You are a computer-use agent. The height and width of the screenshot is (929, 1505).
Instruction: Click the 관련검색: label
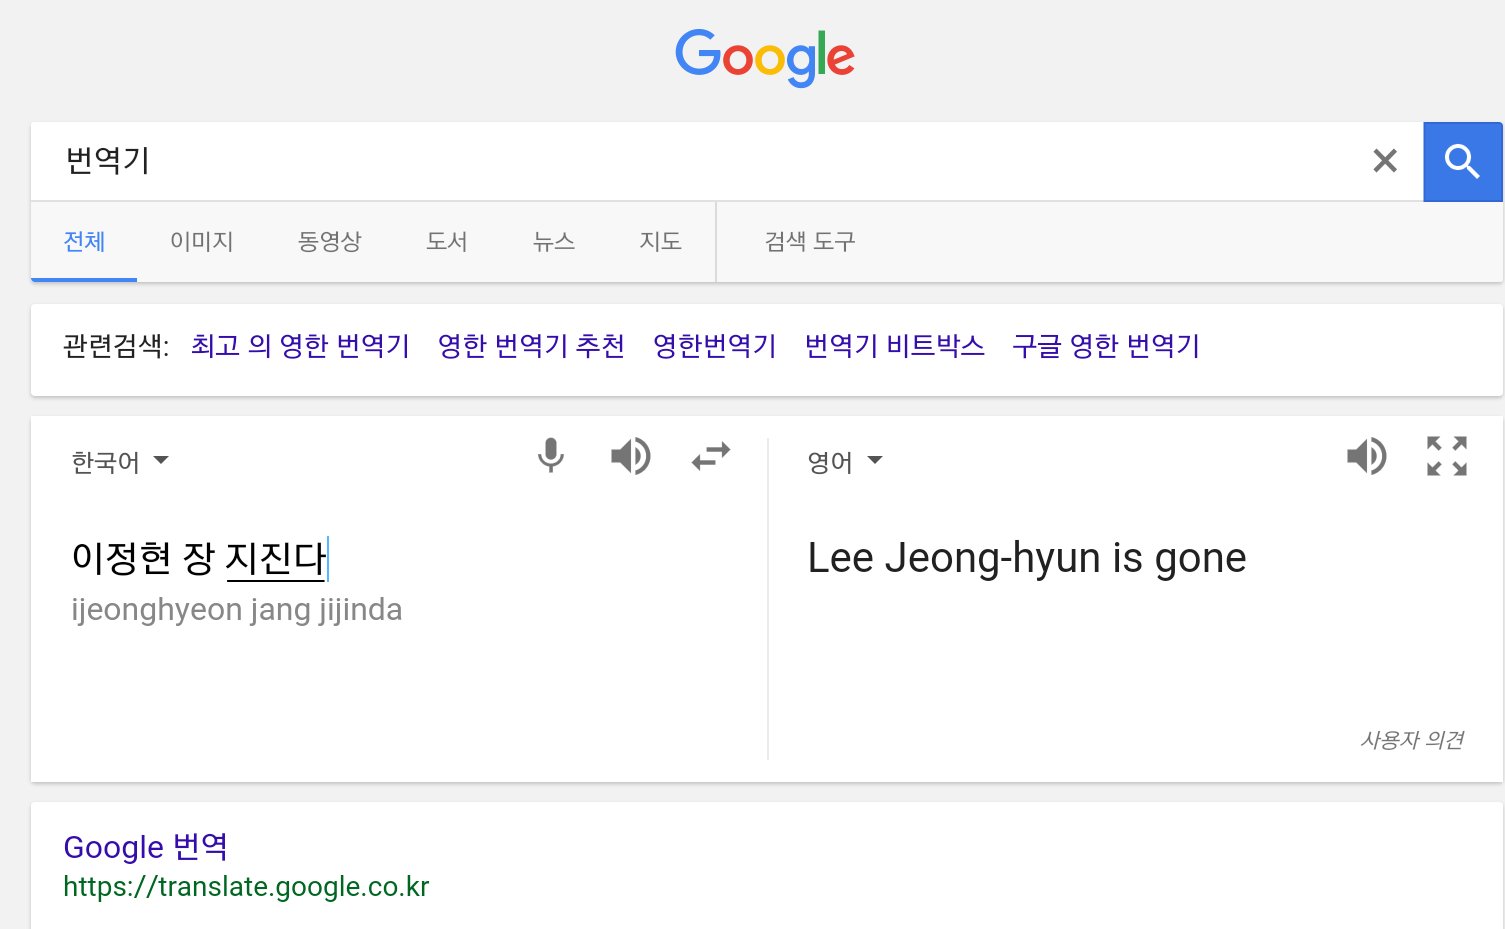[x=116, y=346]
